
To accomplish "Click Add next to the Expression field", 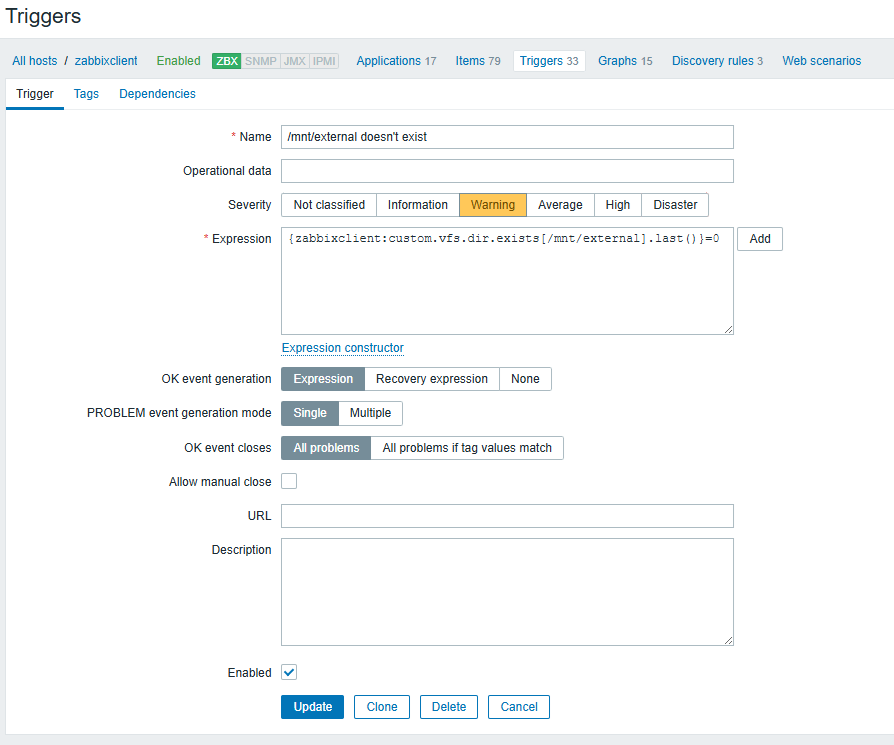I will pos(760,239).
